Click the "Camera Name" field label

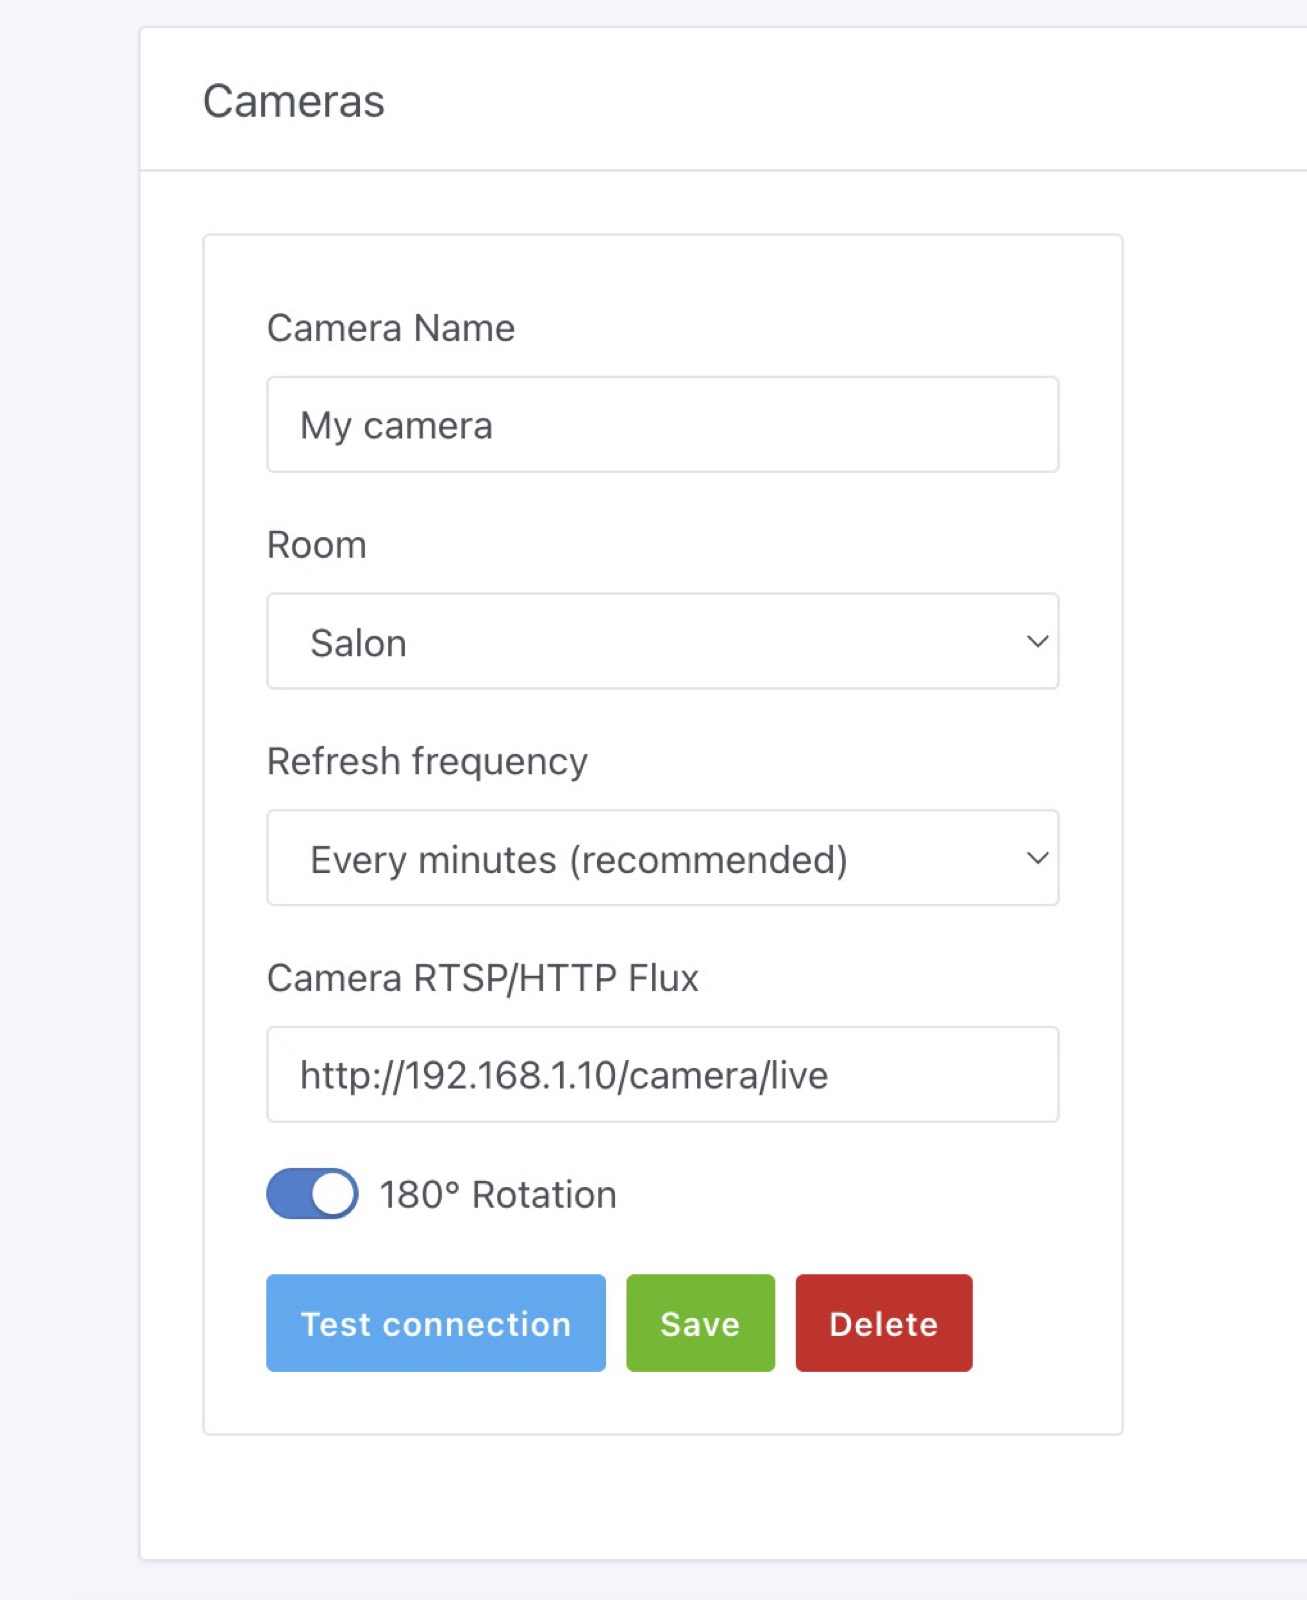click(x=391, y=328)
